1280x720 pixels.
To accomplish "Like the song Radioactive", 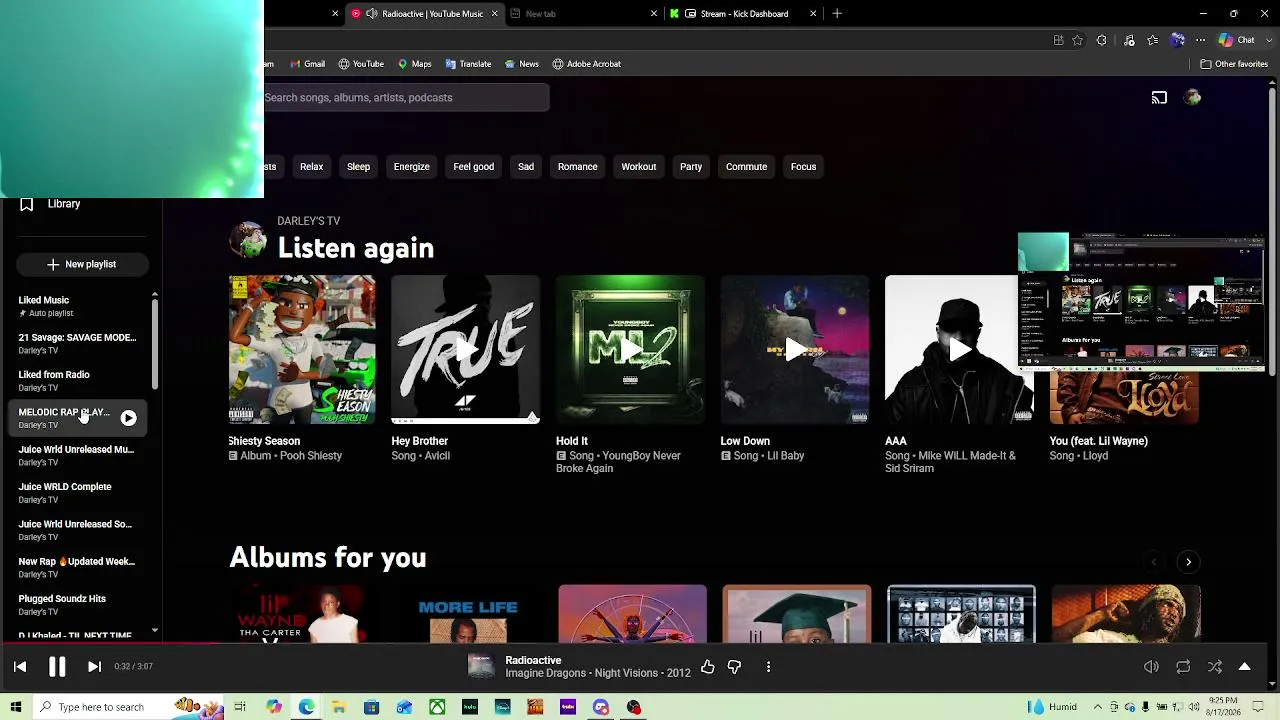I will coord(708,667).
